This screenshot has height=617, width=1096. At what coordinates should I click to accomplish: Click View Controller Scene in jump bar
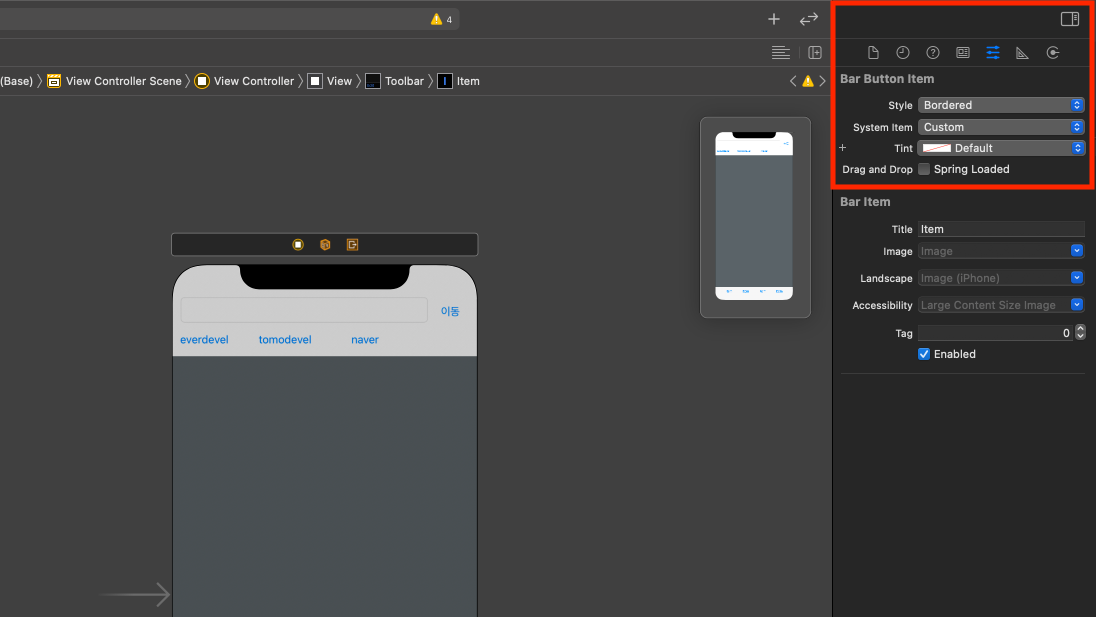pyautogui.click(x=123, y=81)
